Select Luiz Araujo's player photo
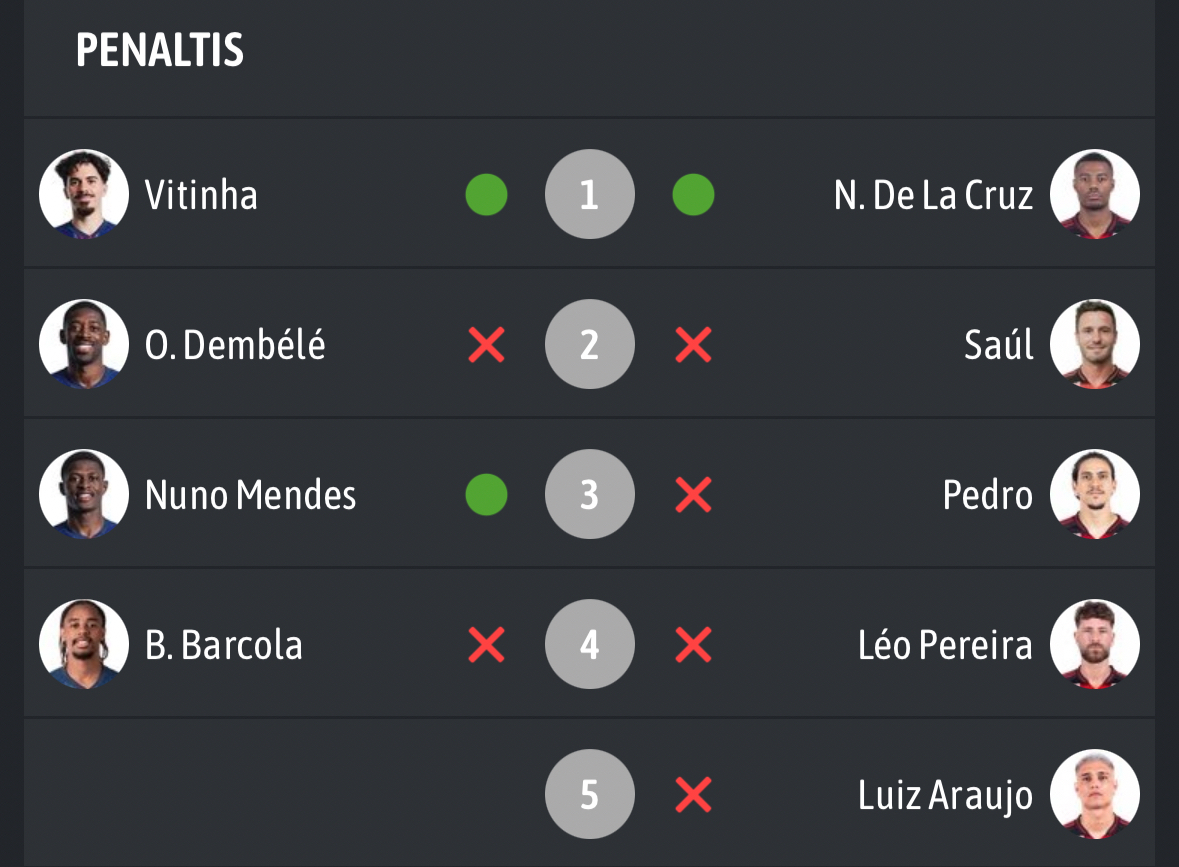 (1095, 794)
